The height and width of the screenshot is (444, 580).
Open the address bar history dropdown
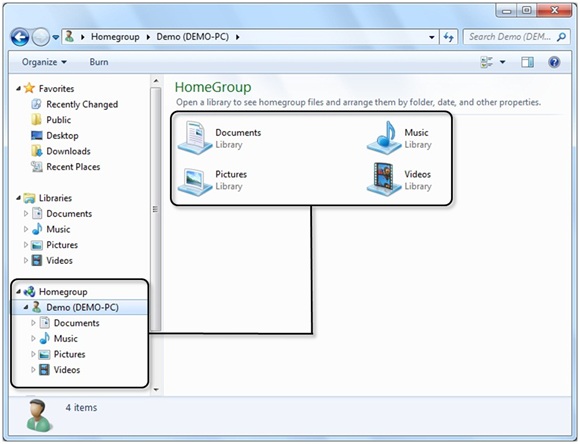coord(431,37)
